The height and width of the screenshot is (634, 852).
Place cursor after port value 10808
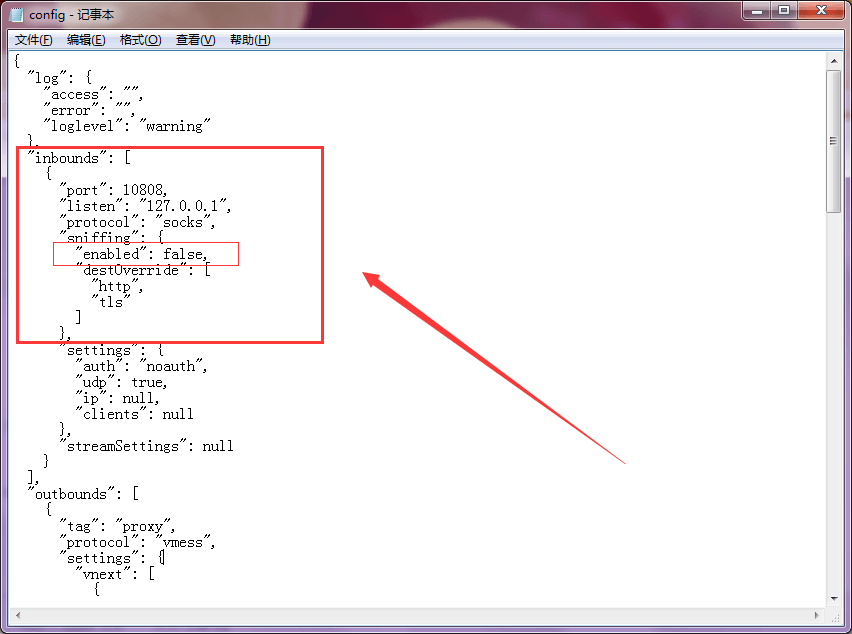(x=168, y=190)
